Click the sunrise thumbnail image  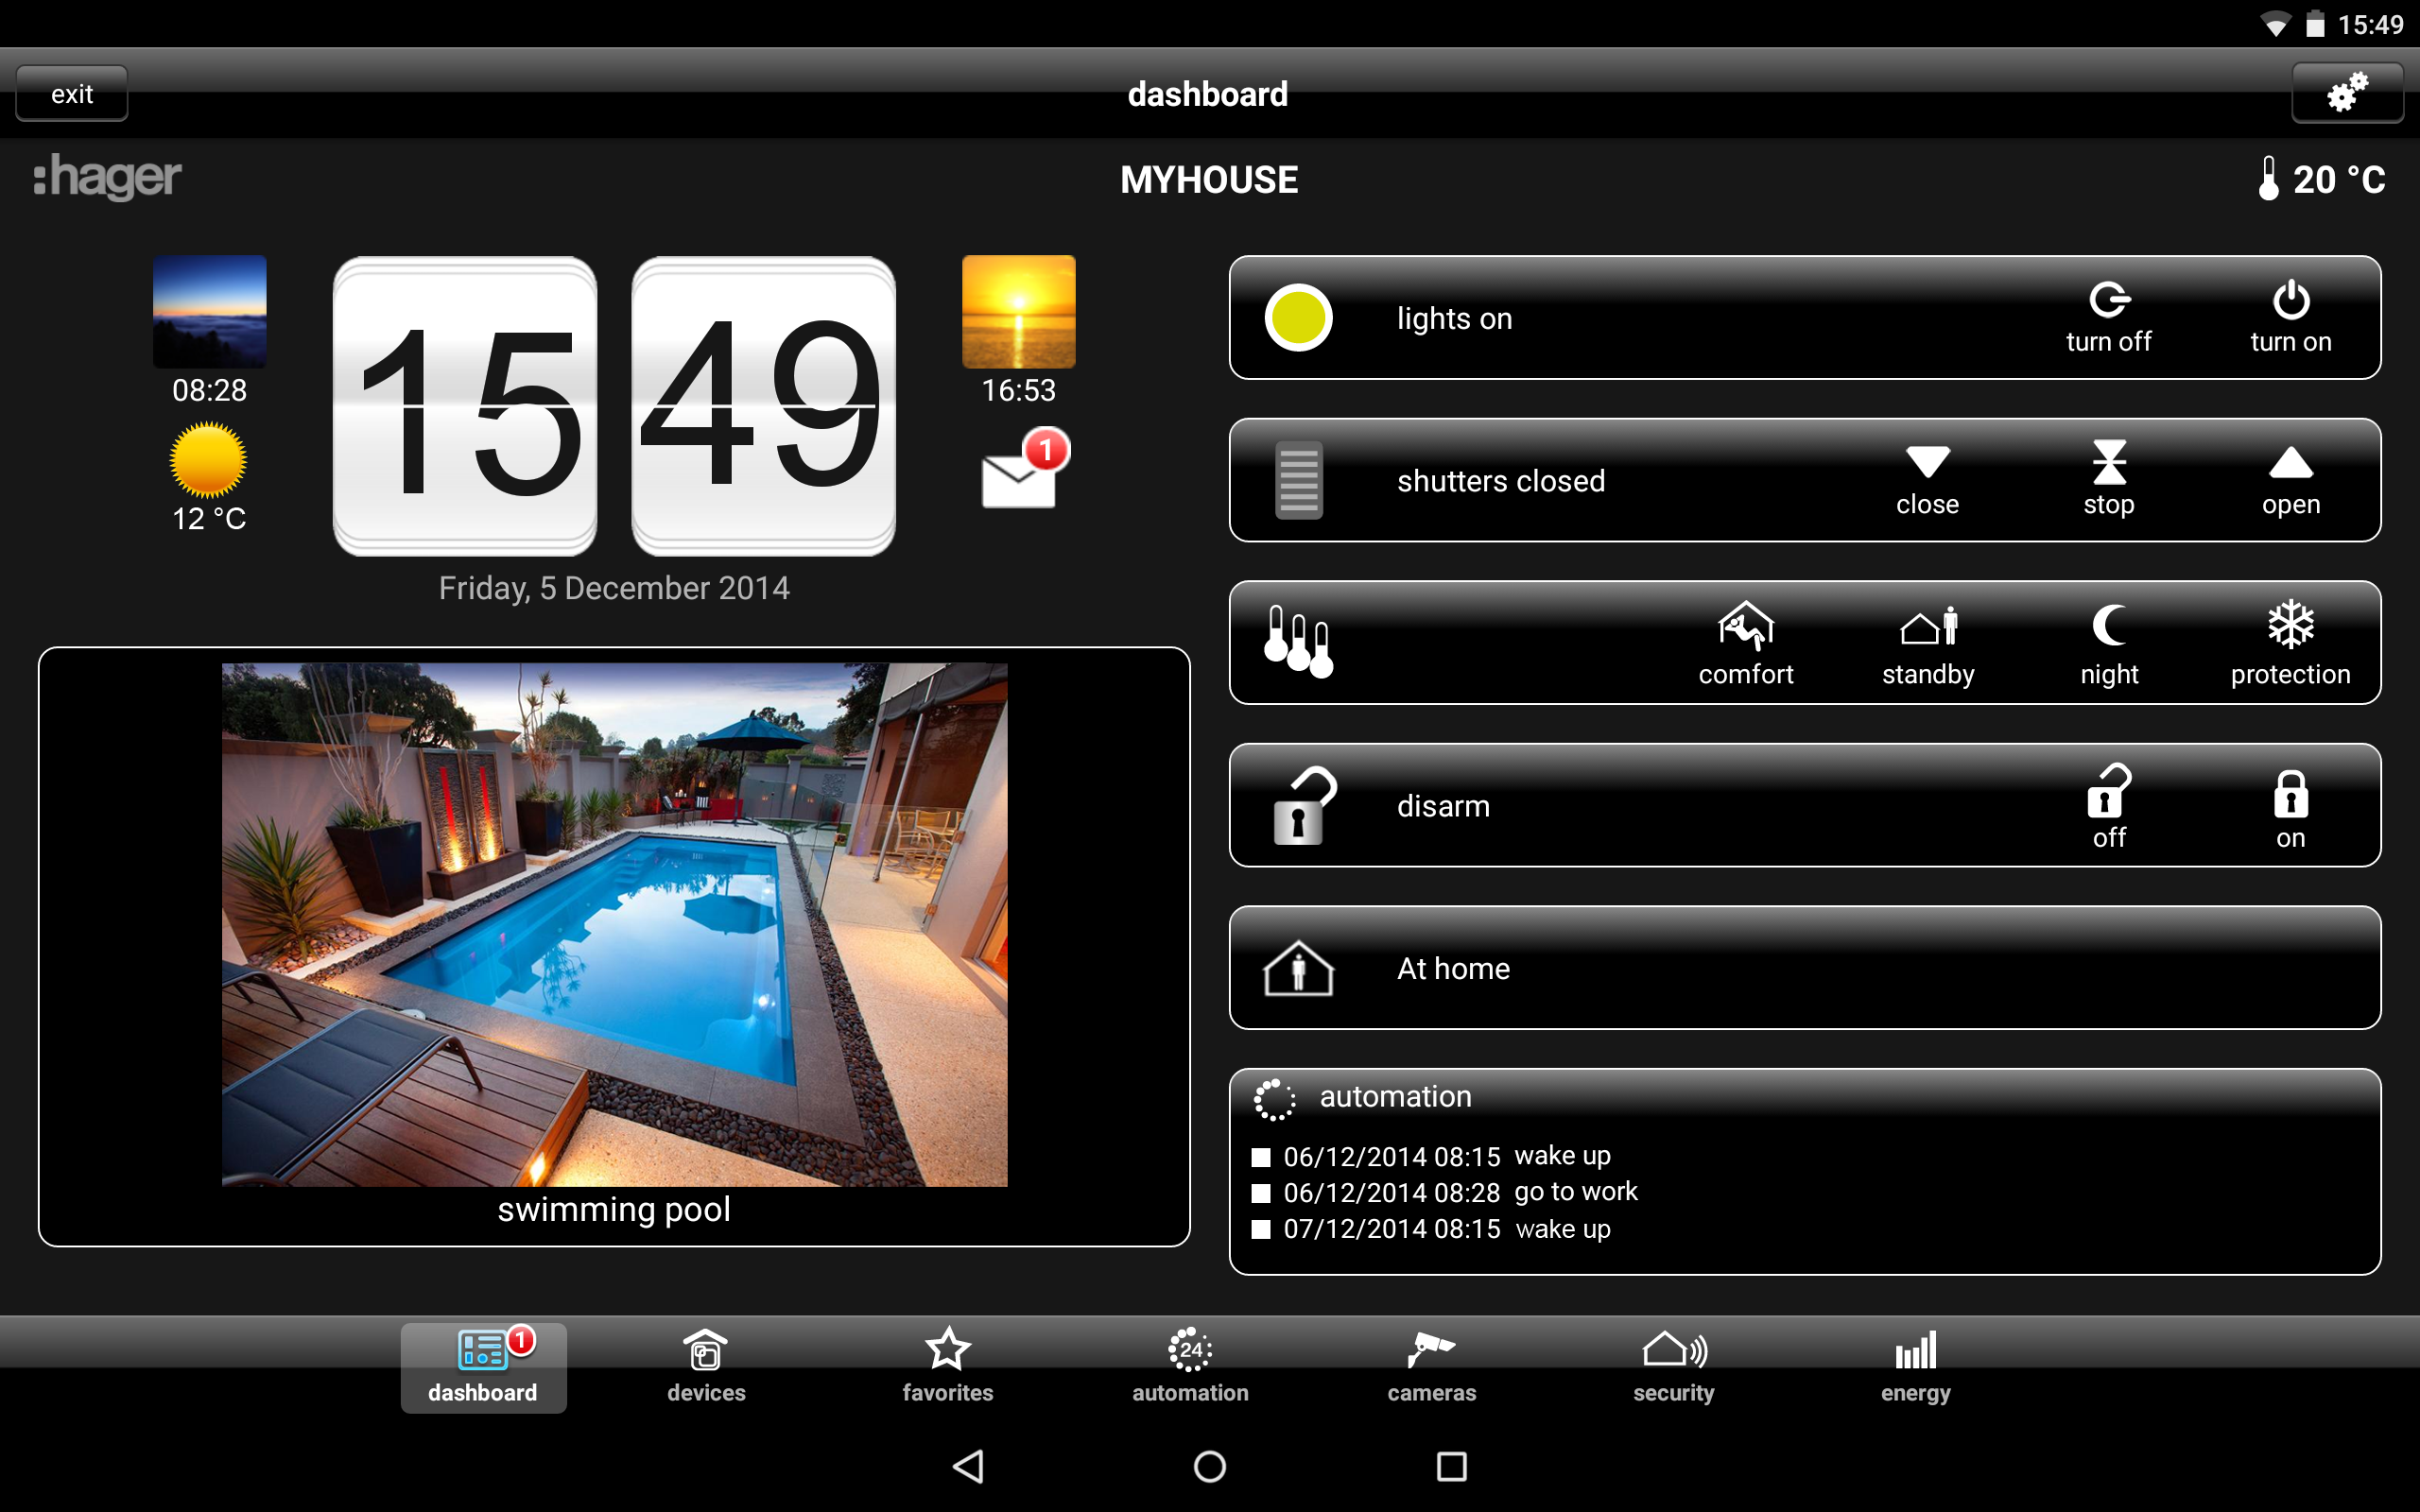point(209,311)
